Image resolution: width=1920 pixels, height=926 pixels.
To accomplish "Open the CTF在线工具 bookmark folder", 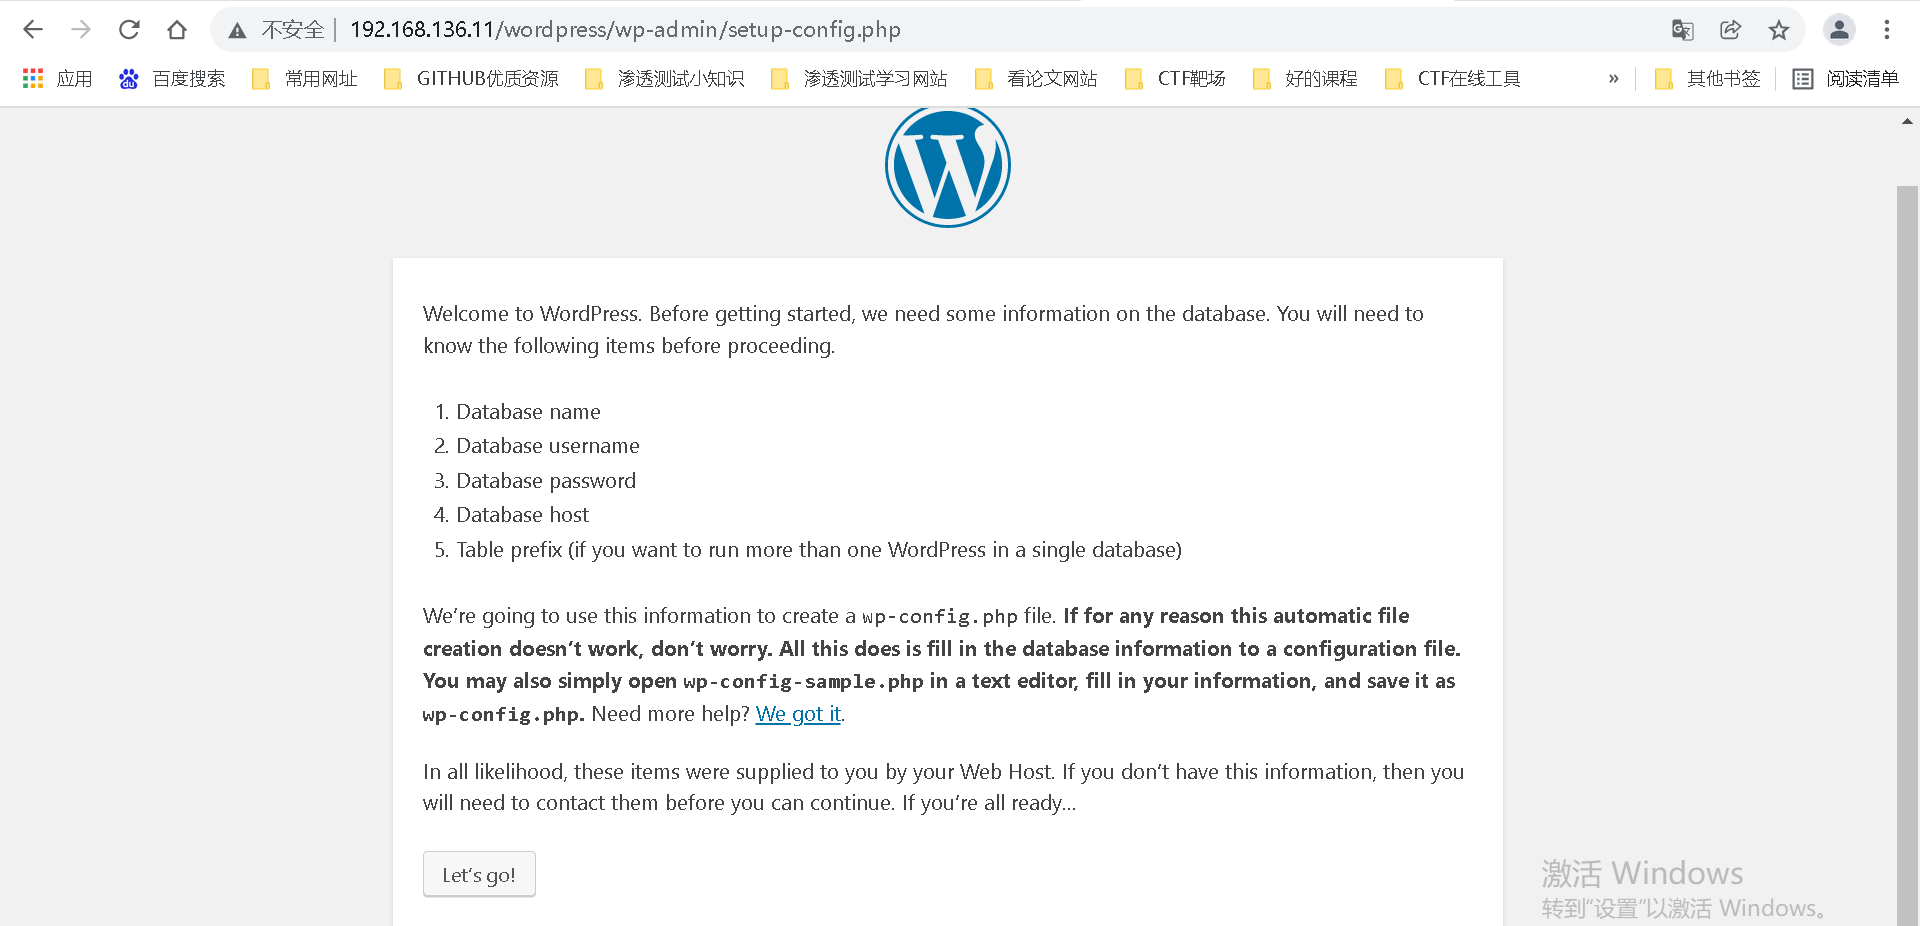I will point(1453,79).
